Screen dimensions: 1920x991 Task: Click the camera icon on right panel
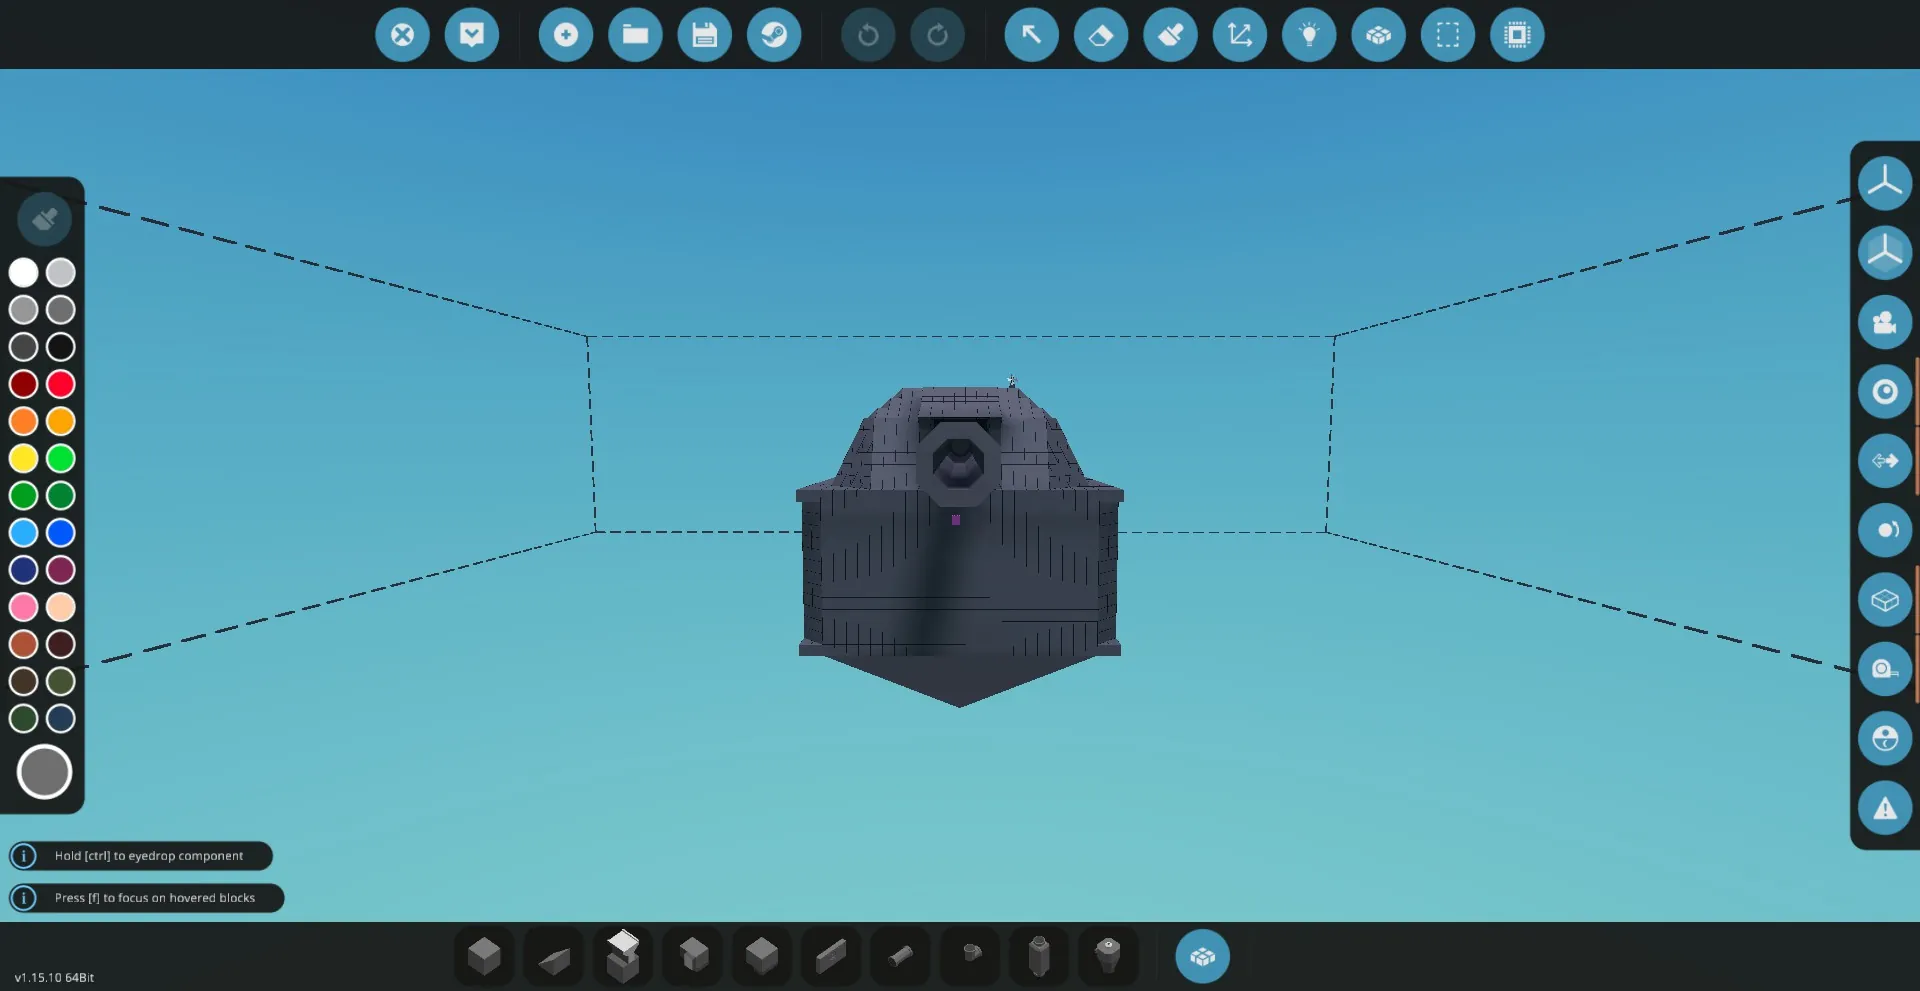[x=1885, y=322]
